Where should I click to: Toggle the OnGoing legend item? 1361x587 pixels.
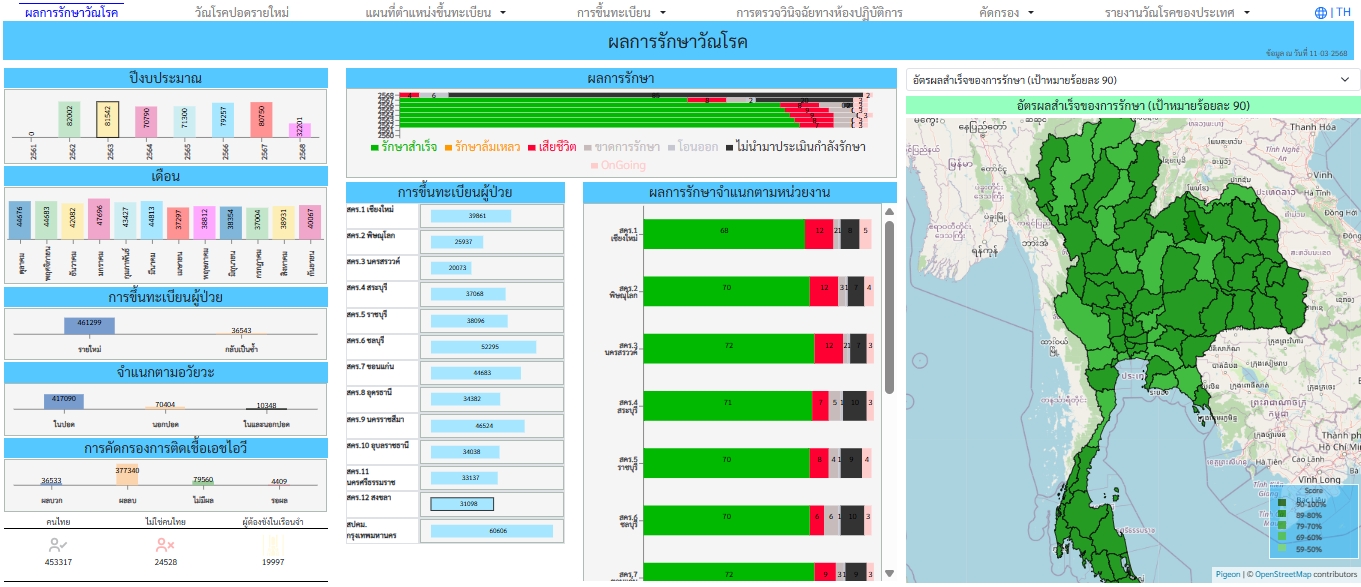tap(620, 167)
